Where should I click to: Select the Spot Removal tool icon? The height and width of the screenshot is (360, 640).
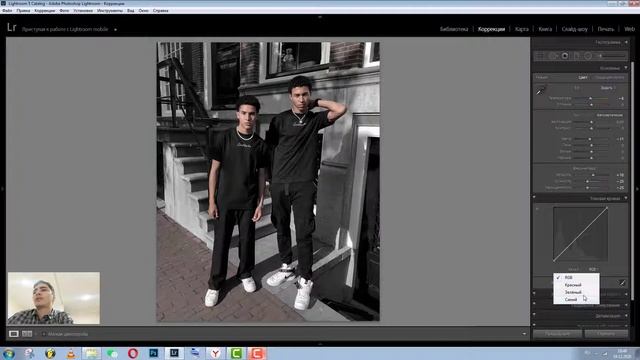(553, 56)
